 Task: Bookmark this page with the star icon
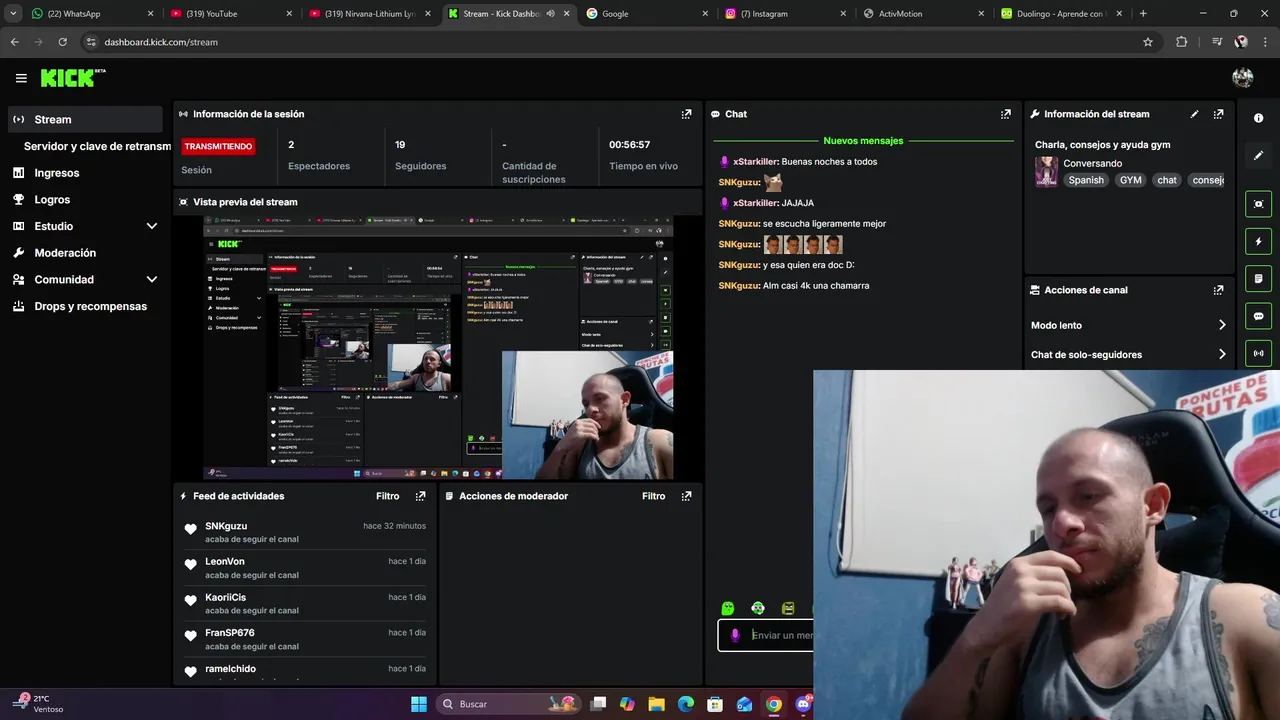pos(1148,42)
